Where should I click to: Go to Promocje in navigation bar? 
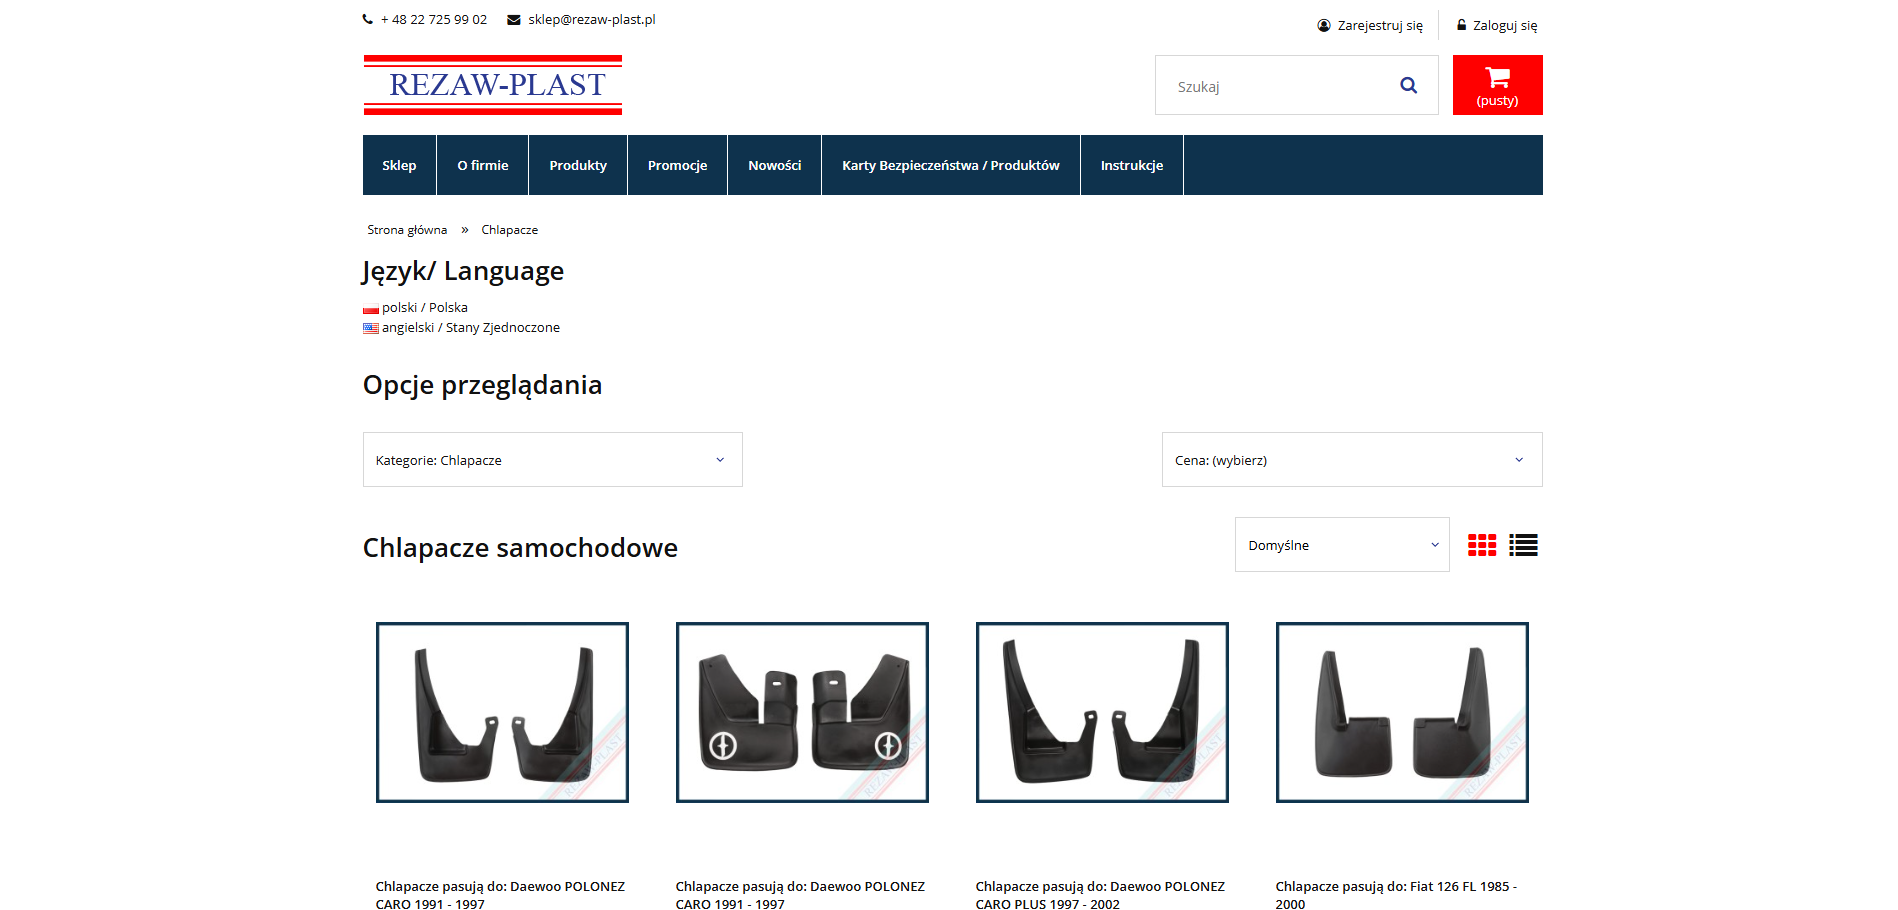pyautogui.click(x=677, y=166)
